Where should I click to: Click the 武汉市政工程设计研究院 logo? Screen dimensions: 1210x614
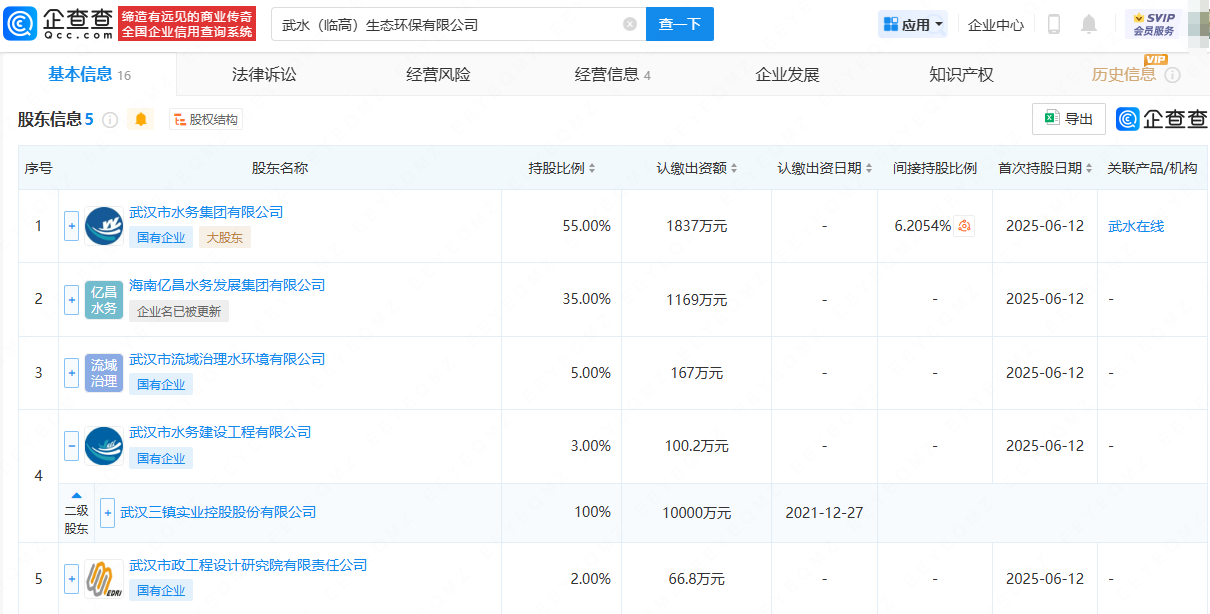pyautogui.click(x=104, y=578)
